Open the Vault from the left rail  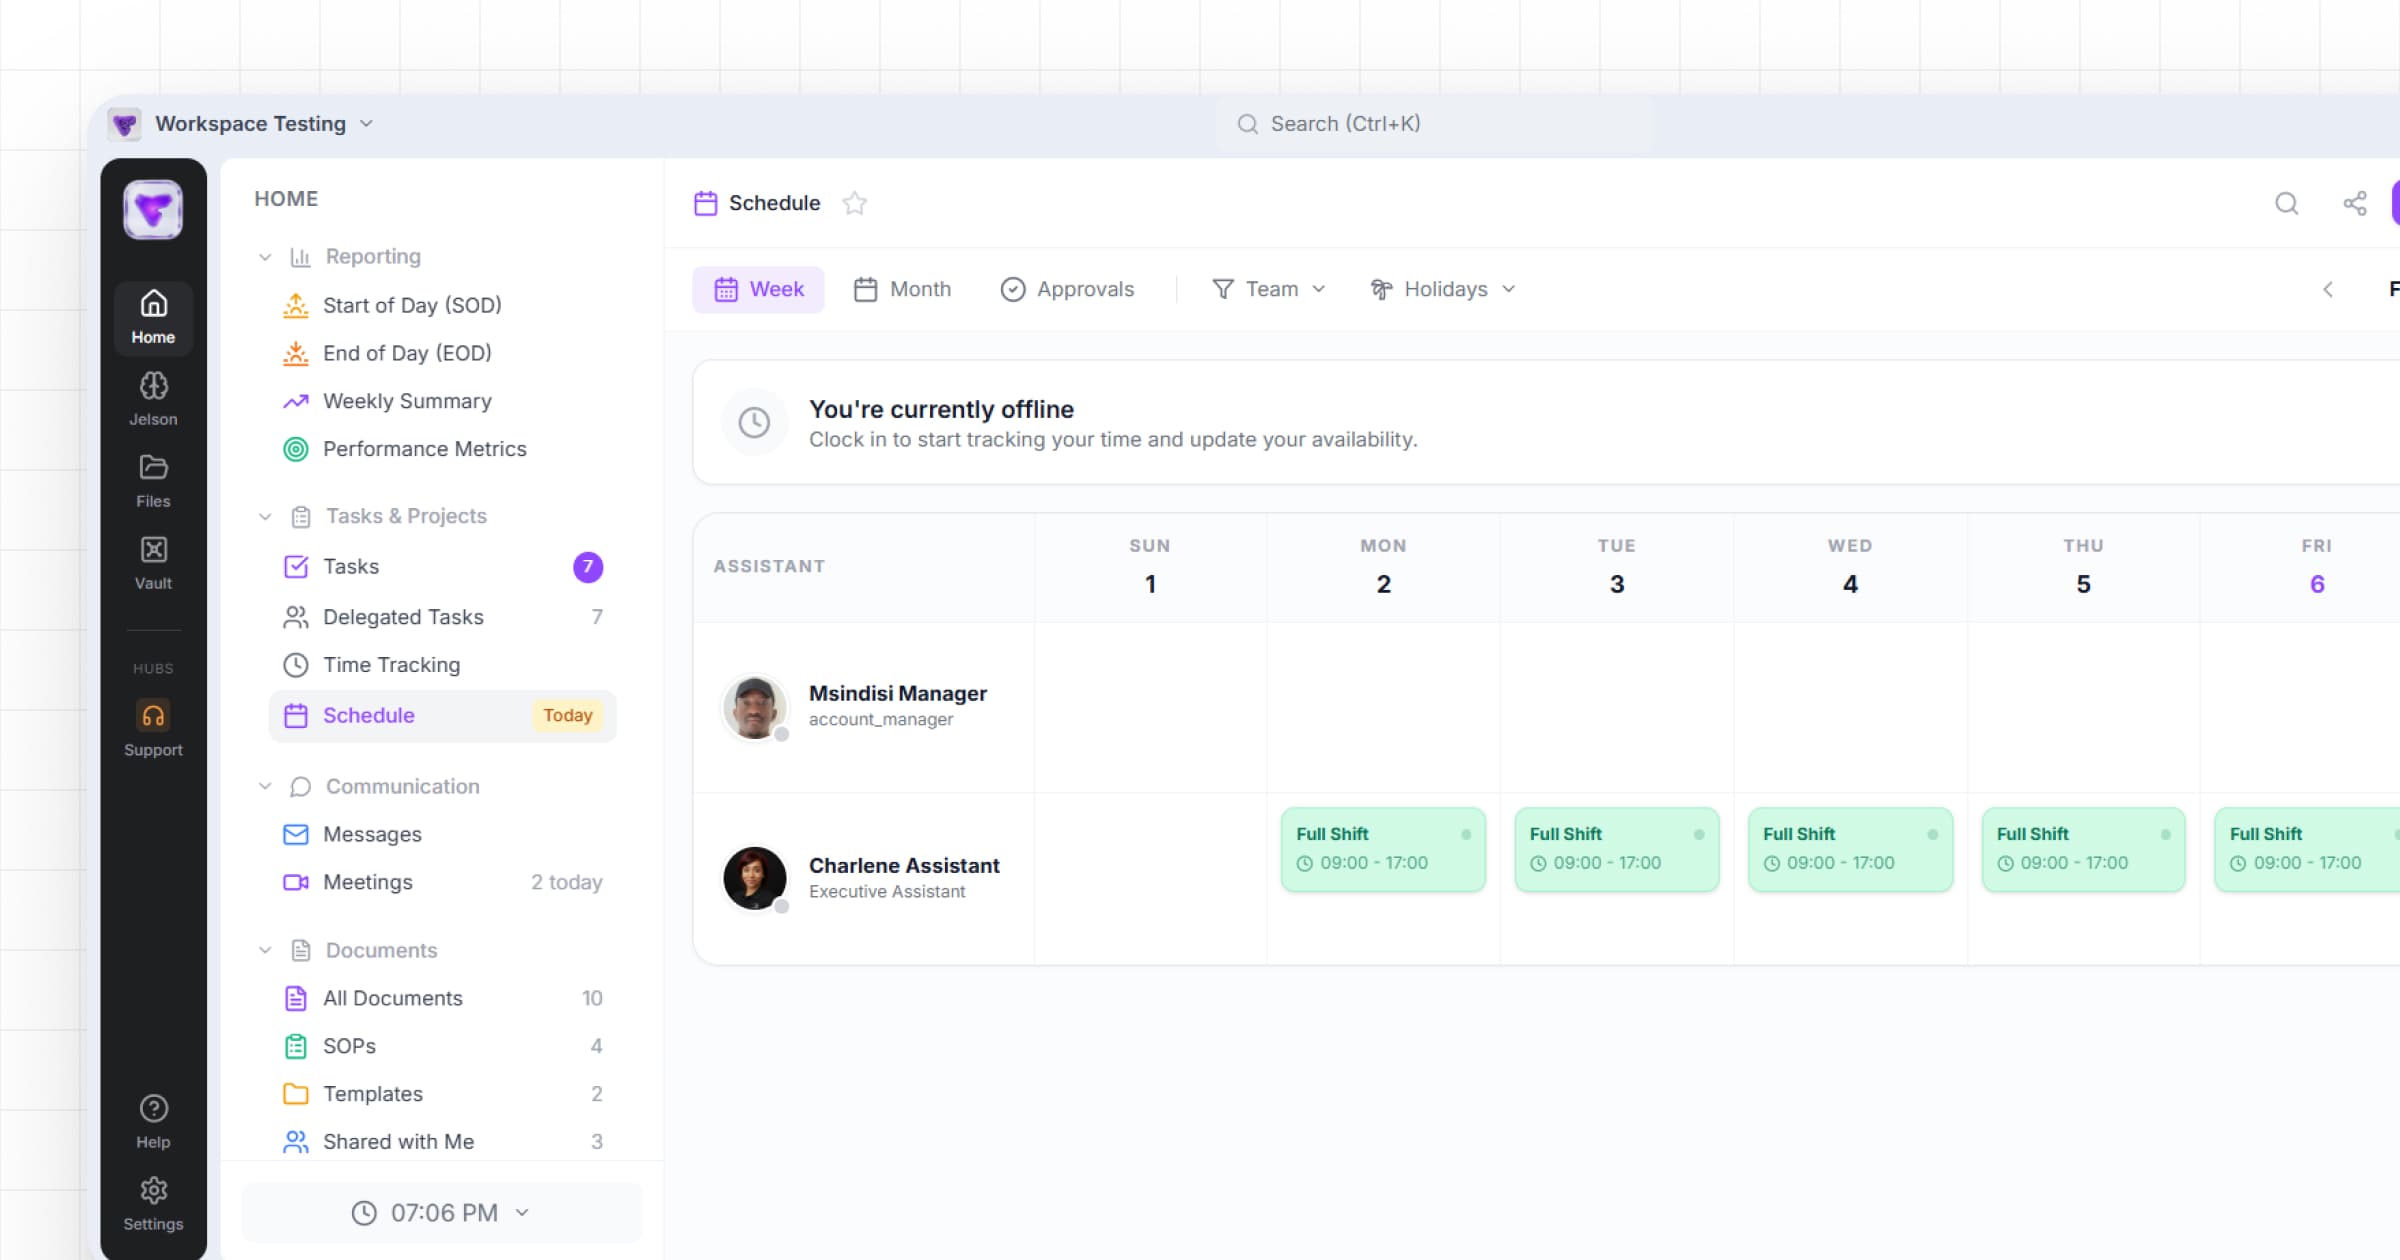click(153, 560)
